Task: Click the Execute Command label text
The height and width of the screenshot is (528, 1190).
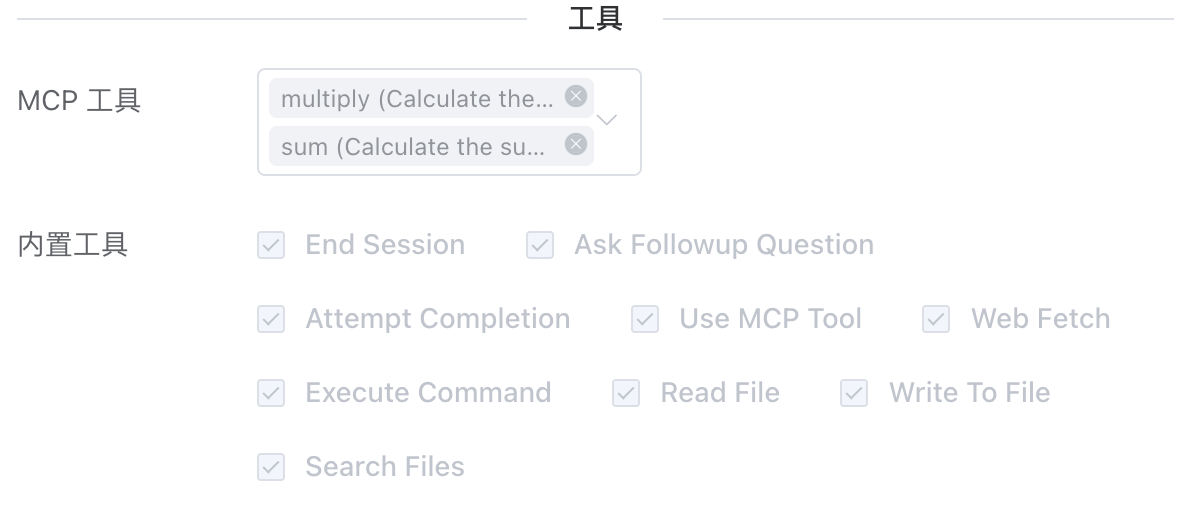Action: click(428, 393)
